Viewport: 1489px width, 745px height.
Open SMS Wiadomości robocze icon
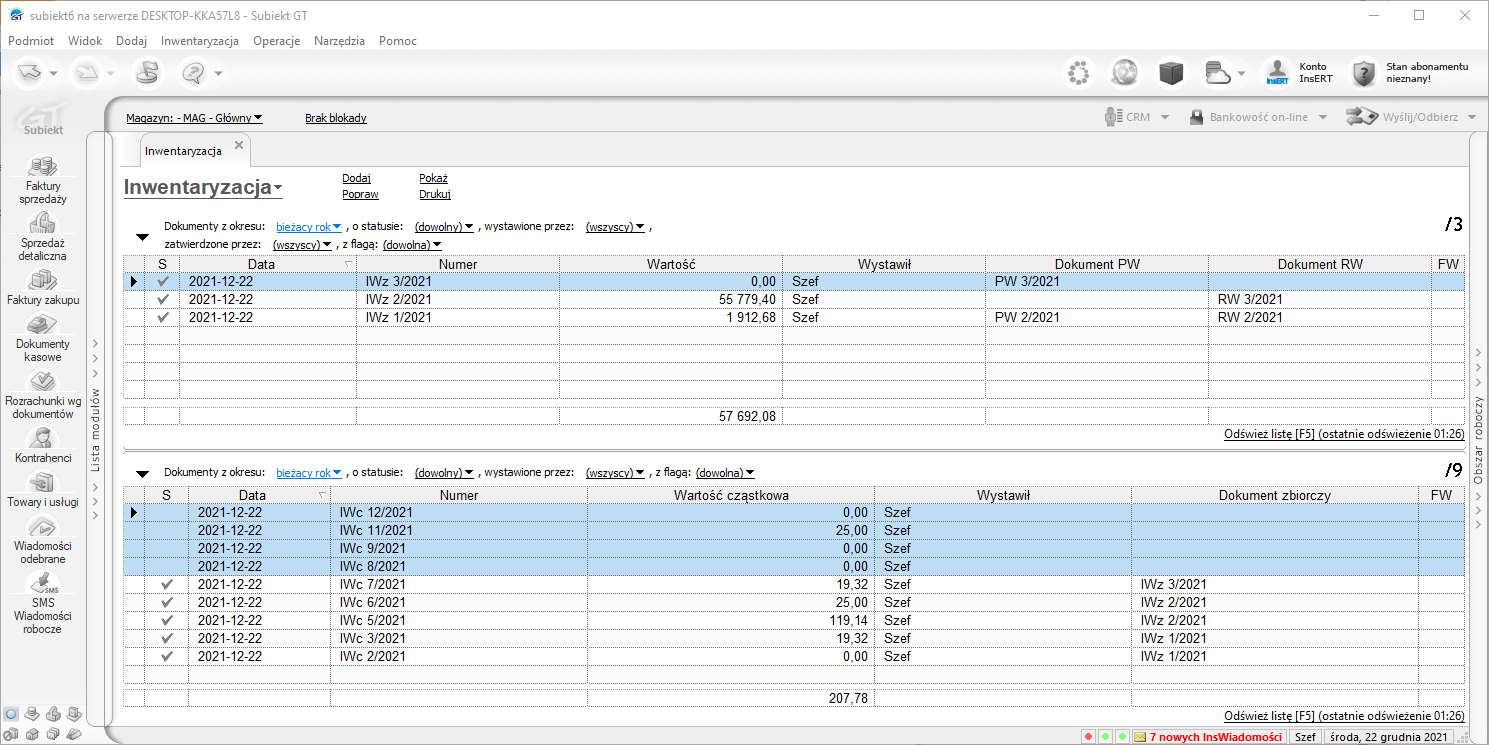pos(42,584)
